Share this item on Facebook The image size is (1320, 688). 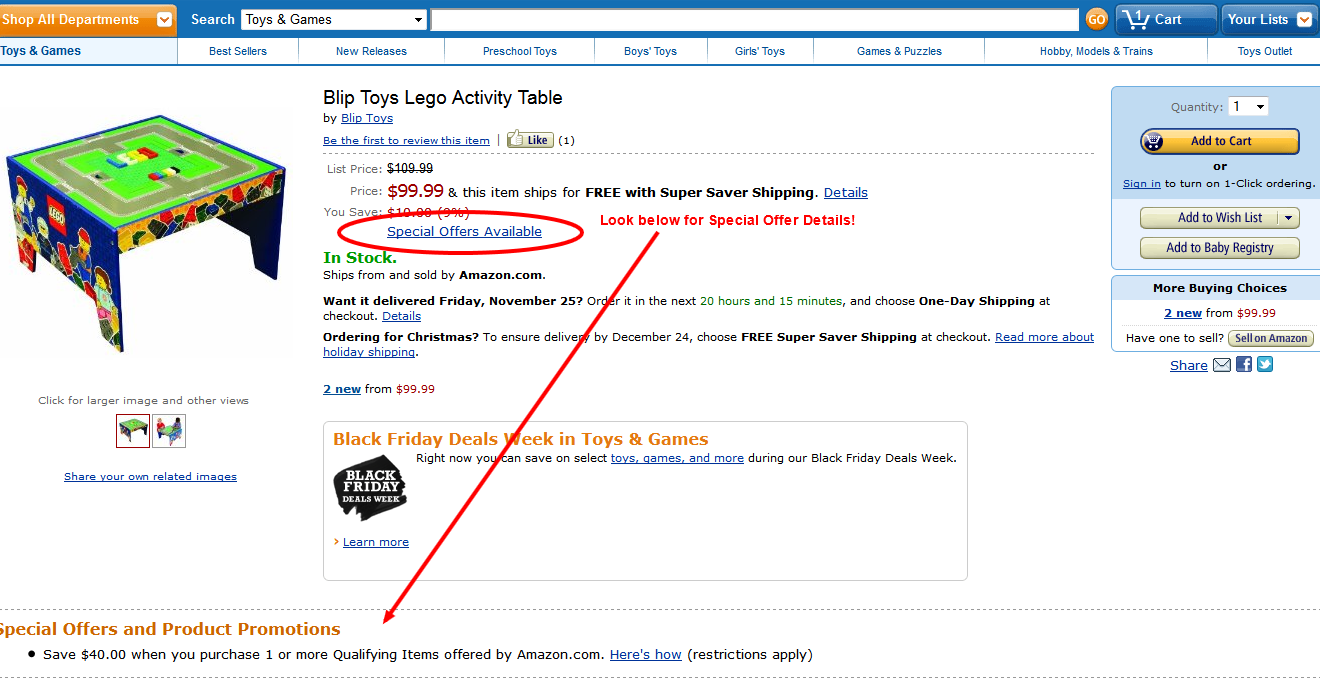(x=1244, y=365)
